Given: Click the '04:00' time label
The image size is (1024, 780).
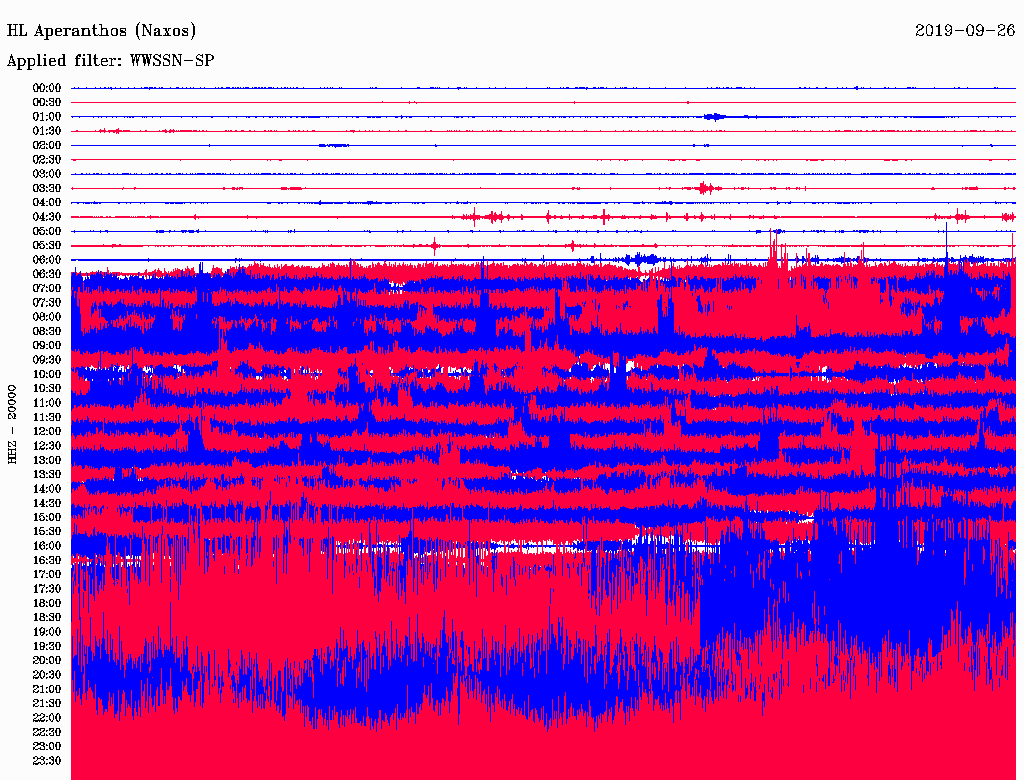Looking at the screenshot, I should 47,203.
